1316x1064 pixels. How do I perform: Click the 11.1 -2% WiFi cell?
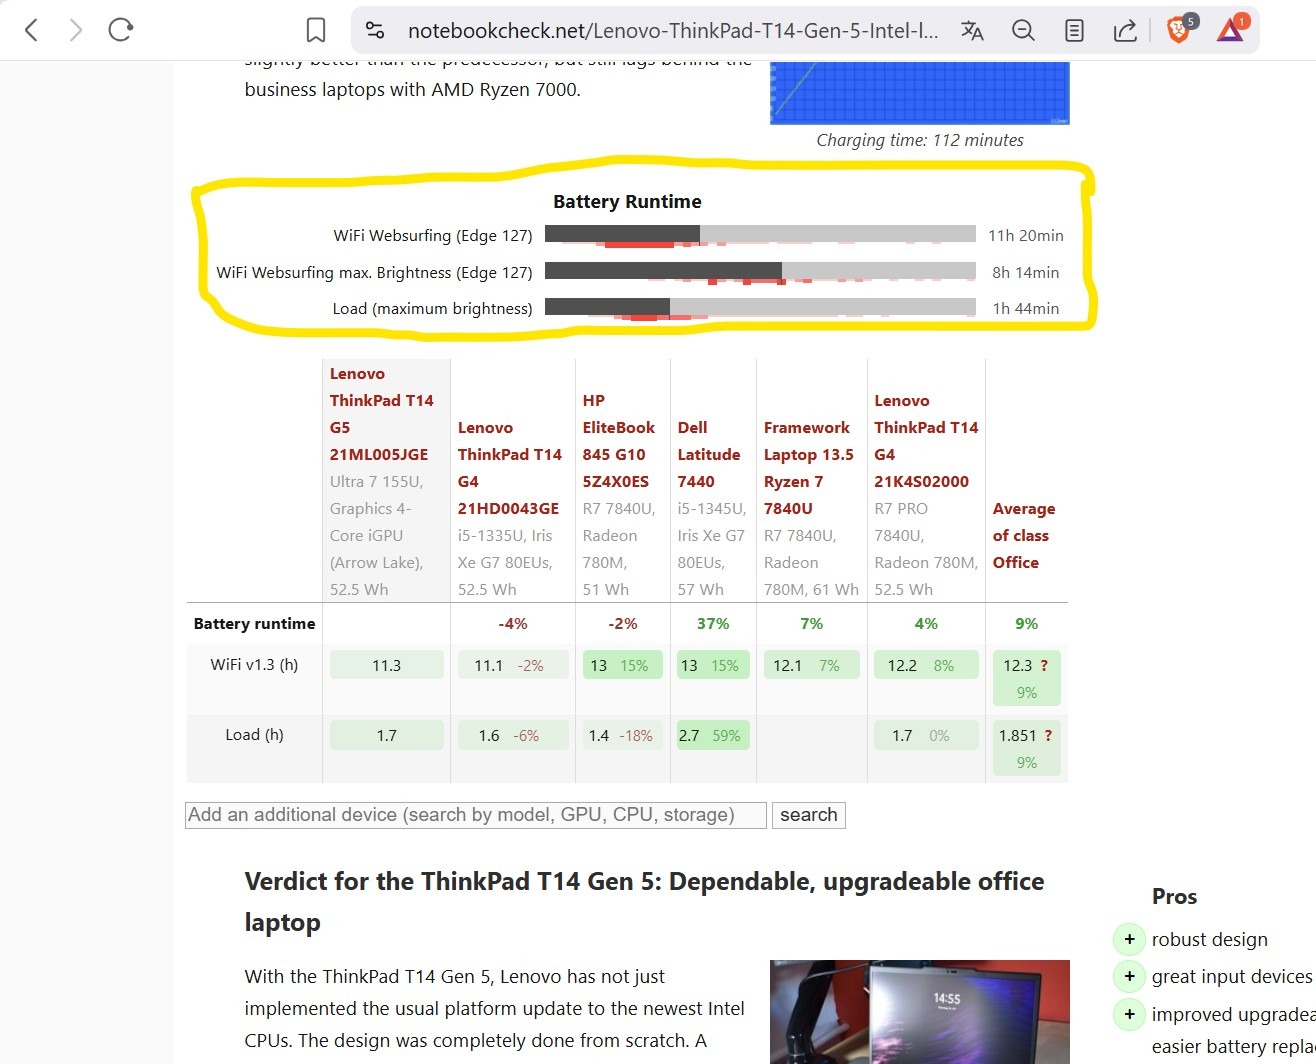click(513, 665)
